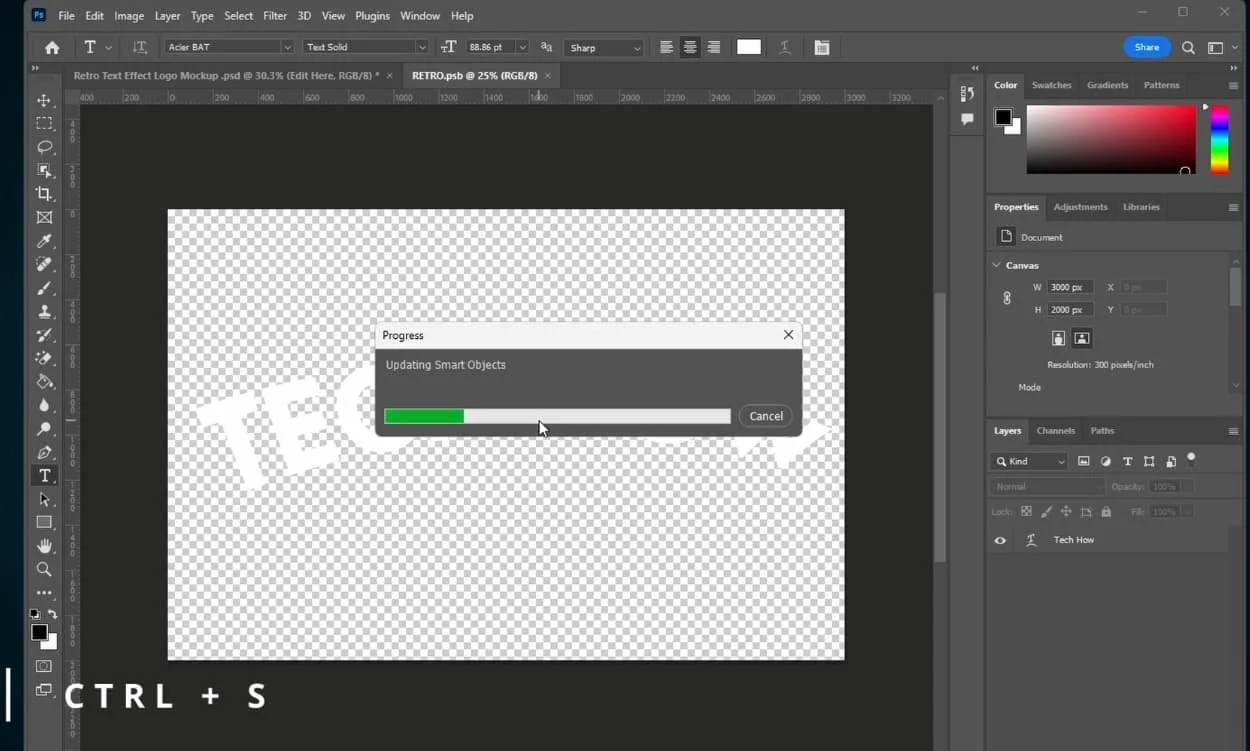Collapse the Canvas section

click(x=996, y=265)
